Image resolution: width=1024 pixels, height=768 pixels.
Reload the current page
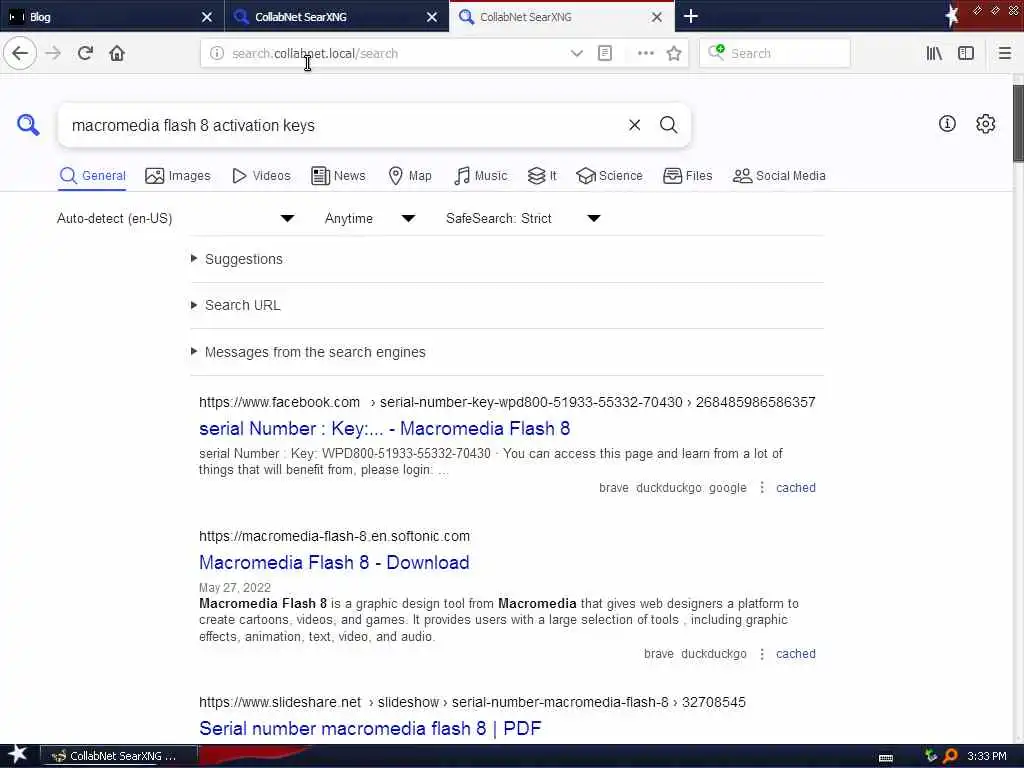[86, 54]
